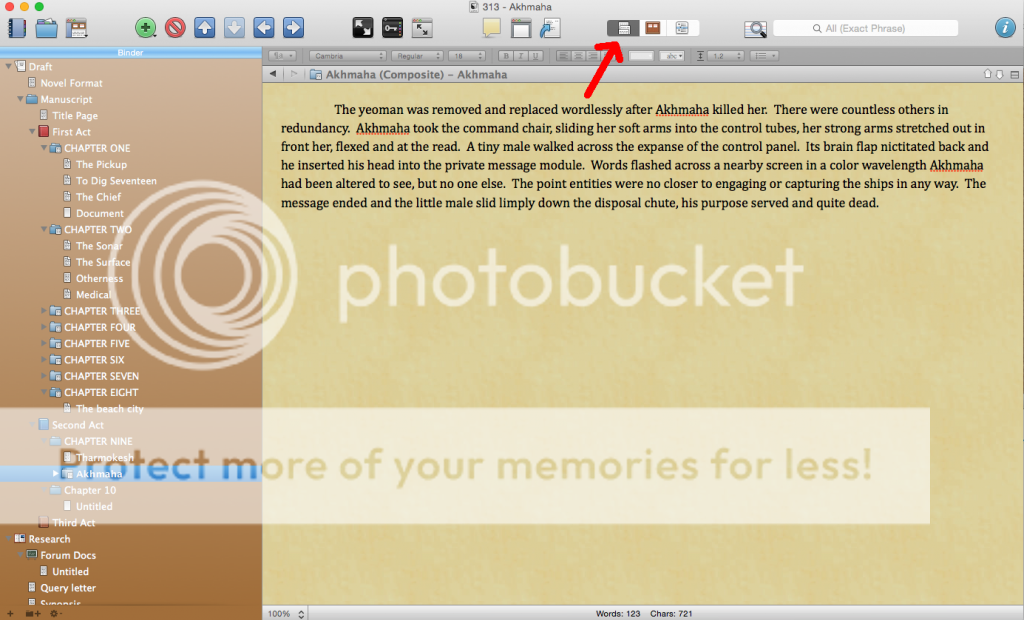1024x620 pixels.
Task: Click the window full screen icon
Action: coord(422,27)
